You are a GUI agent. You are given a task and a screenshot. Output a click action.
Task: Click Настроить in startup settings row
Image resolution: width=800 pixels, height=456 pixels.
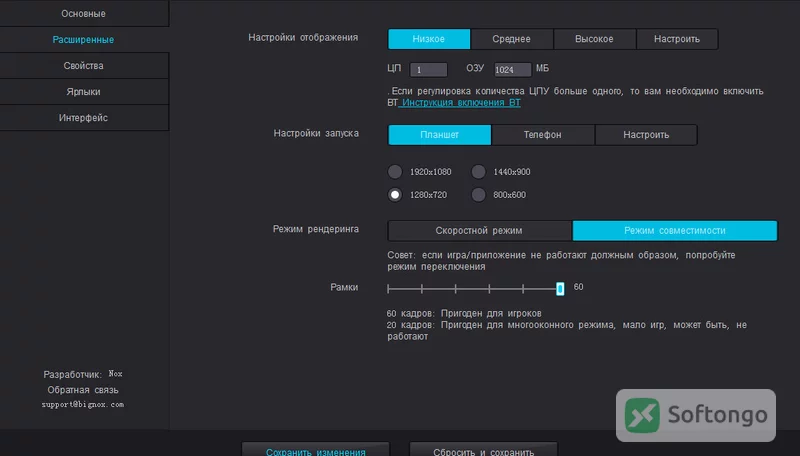646,135
